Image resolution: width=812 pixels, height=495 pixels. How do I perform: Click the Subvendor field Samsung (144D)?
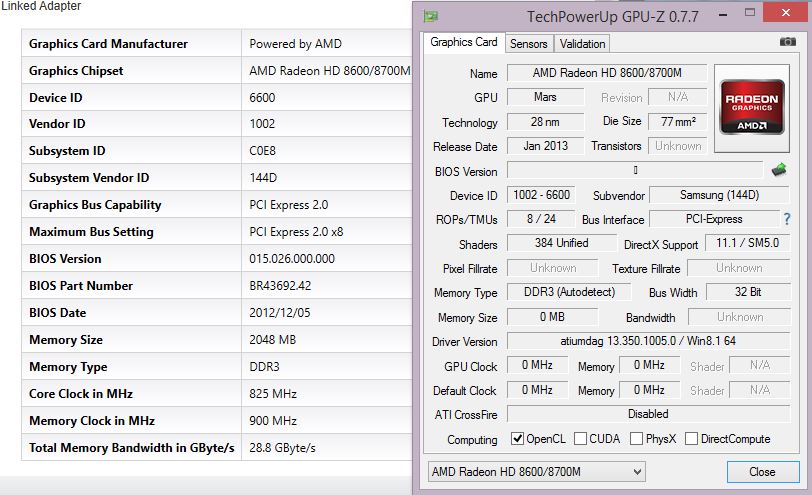point(719,195)
